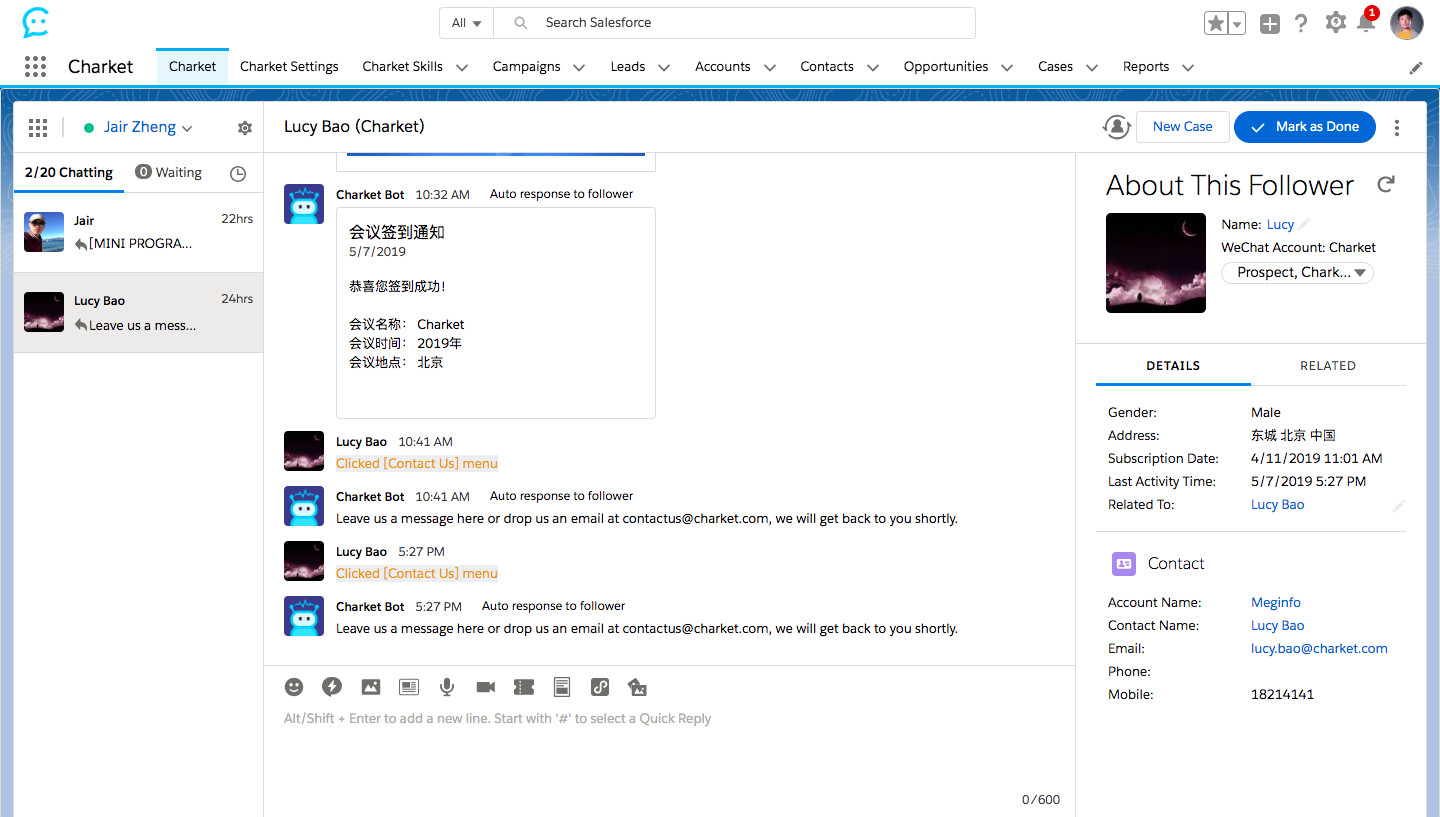The width and height of the screenshot is (1440, 817).
Task: Open the Charket Settings tab
Action: pyautogui.click(x=289, y=67)
